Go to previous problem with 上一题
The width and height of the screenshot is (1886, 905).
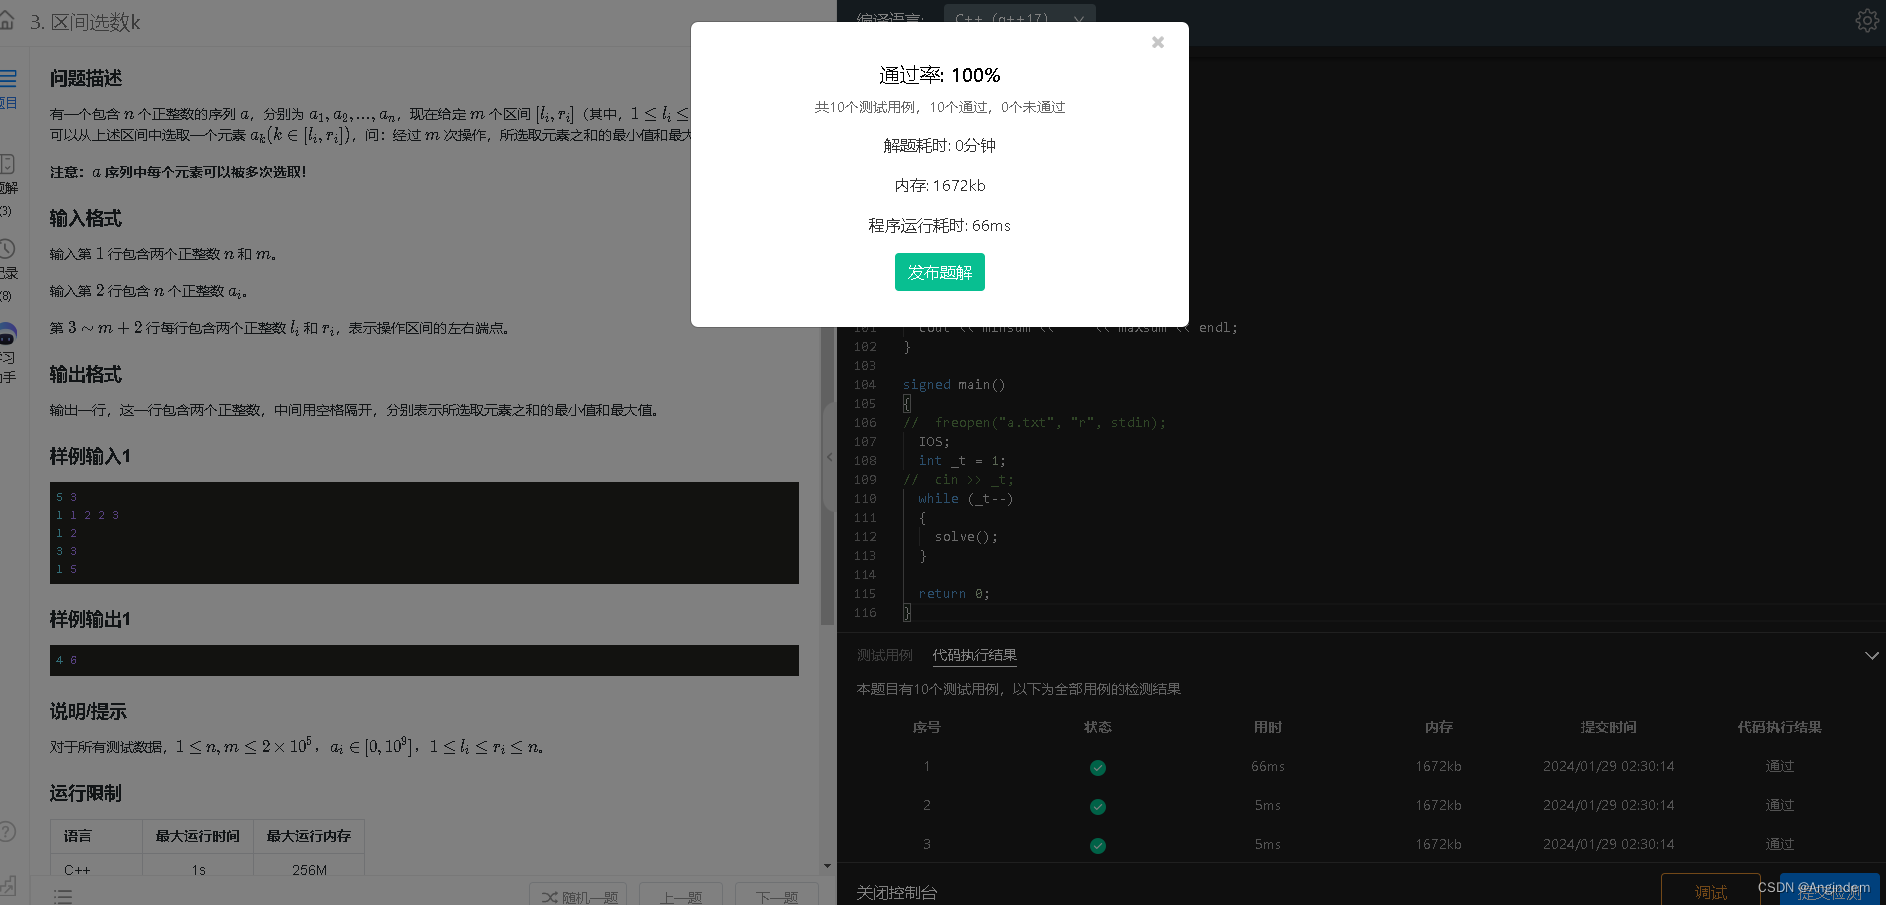[x=681, y=895]
